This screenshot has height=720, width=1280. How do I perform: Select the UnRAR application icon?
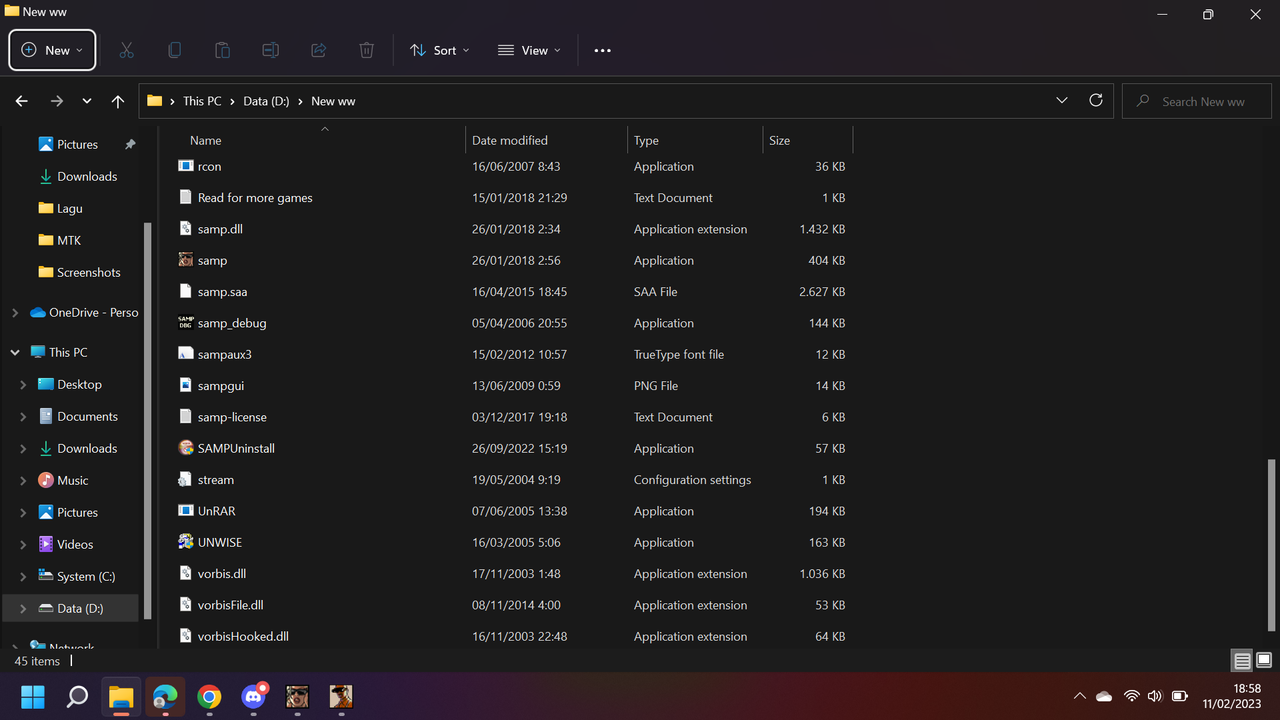pyautogui.click(x=186, y=511)
